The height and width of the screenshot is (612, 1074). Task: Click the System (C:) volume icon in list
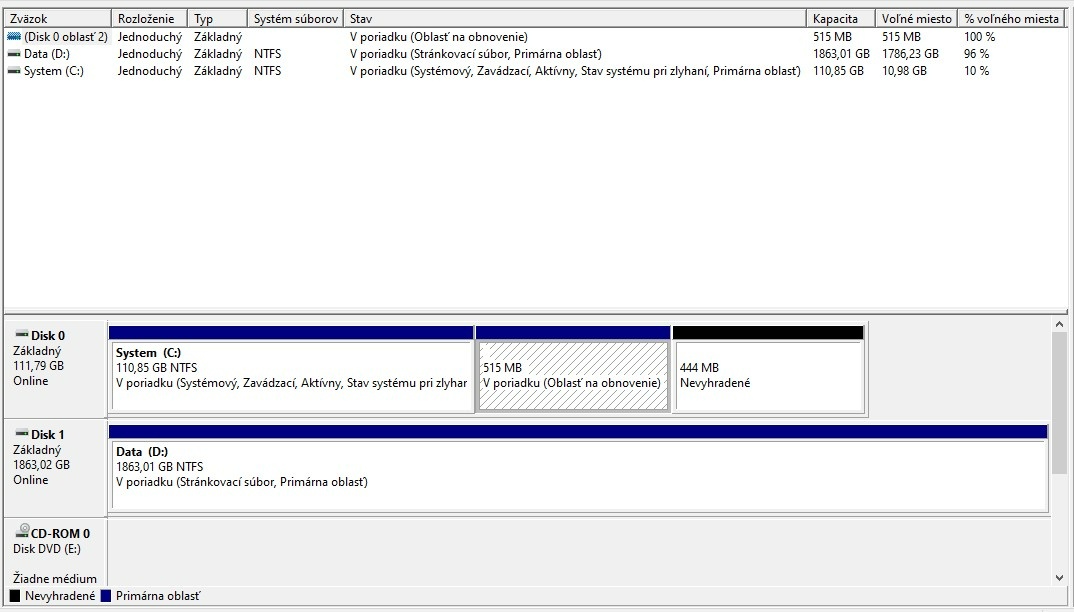pyautogui.click(x=14, y=71)
